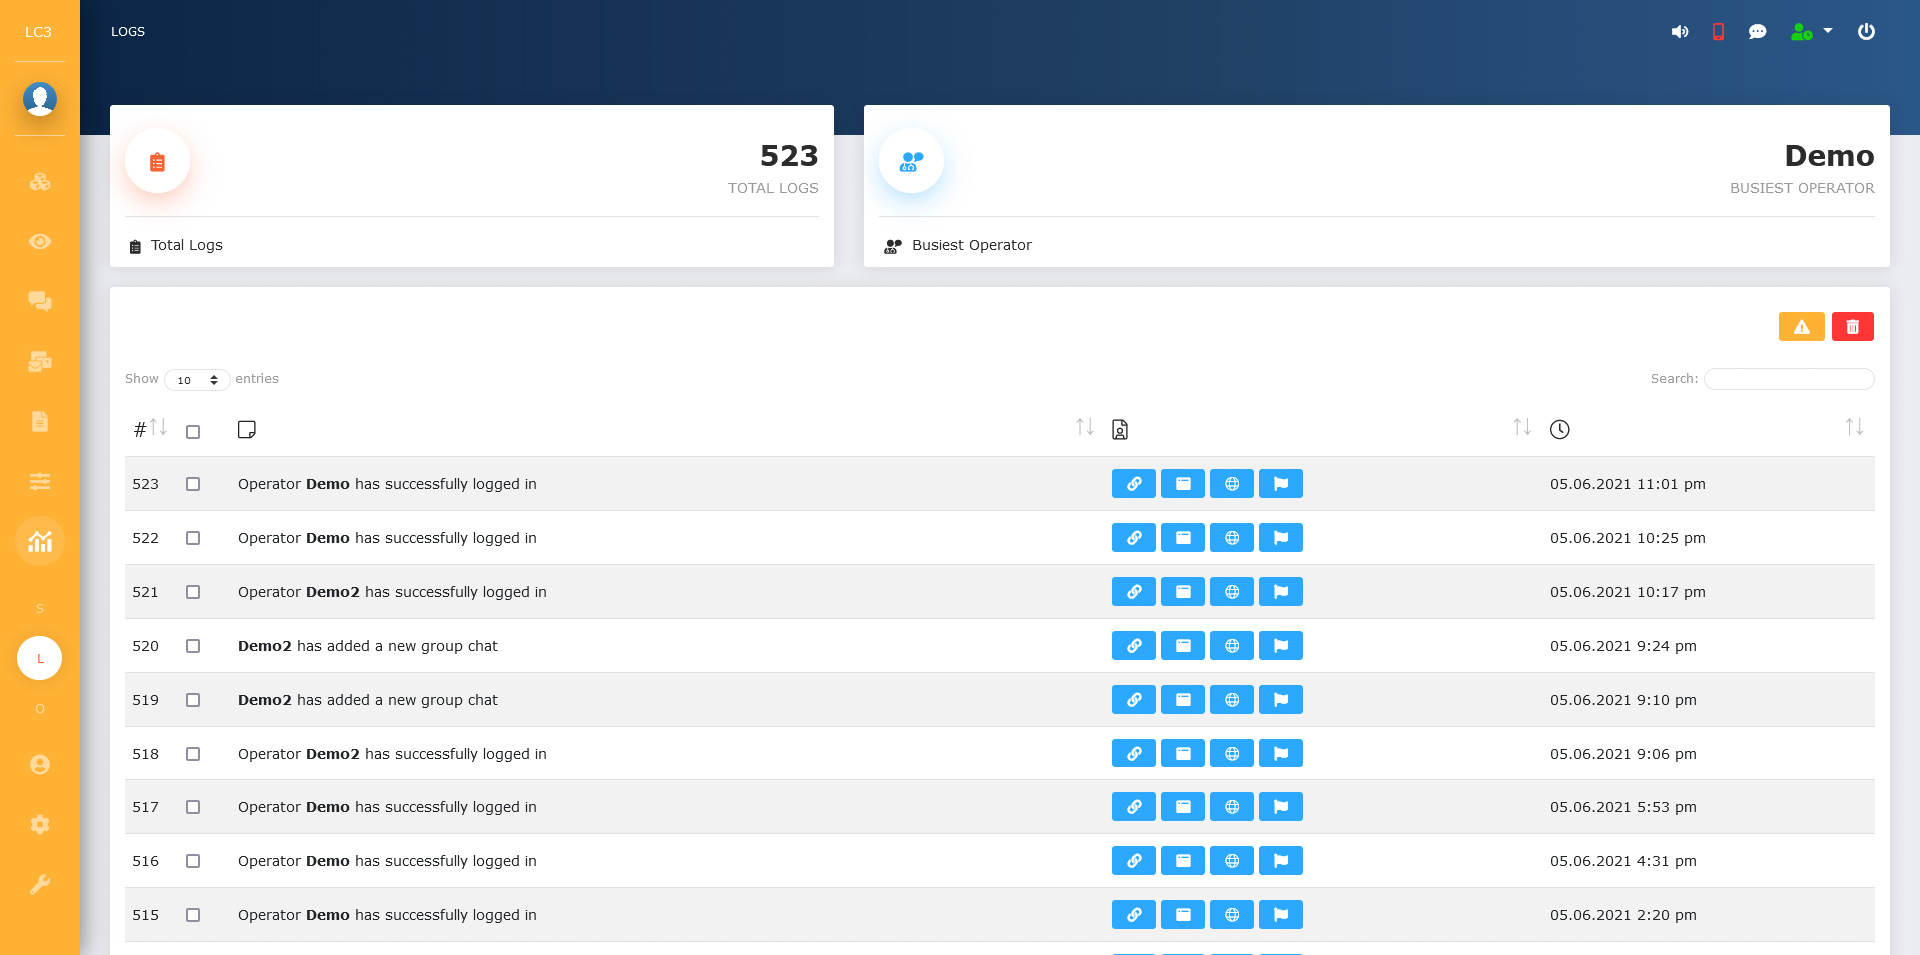Expand the green operator status dropdown
This screenshot has height=955, width=1920.
pyautogui.click(x=1811, y=32)
